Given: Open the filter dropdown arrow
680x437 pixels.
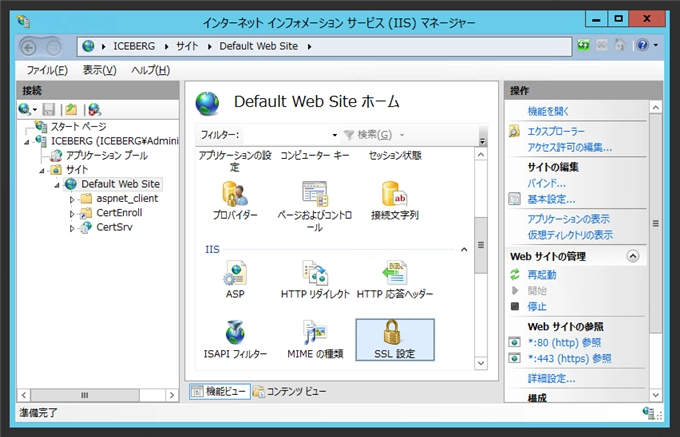Looking at the screenshot, I should pyautogui.click(x=334, y=135).
